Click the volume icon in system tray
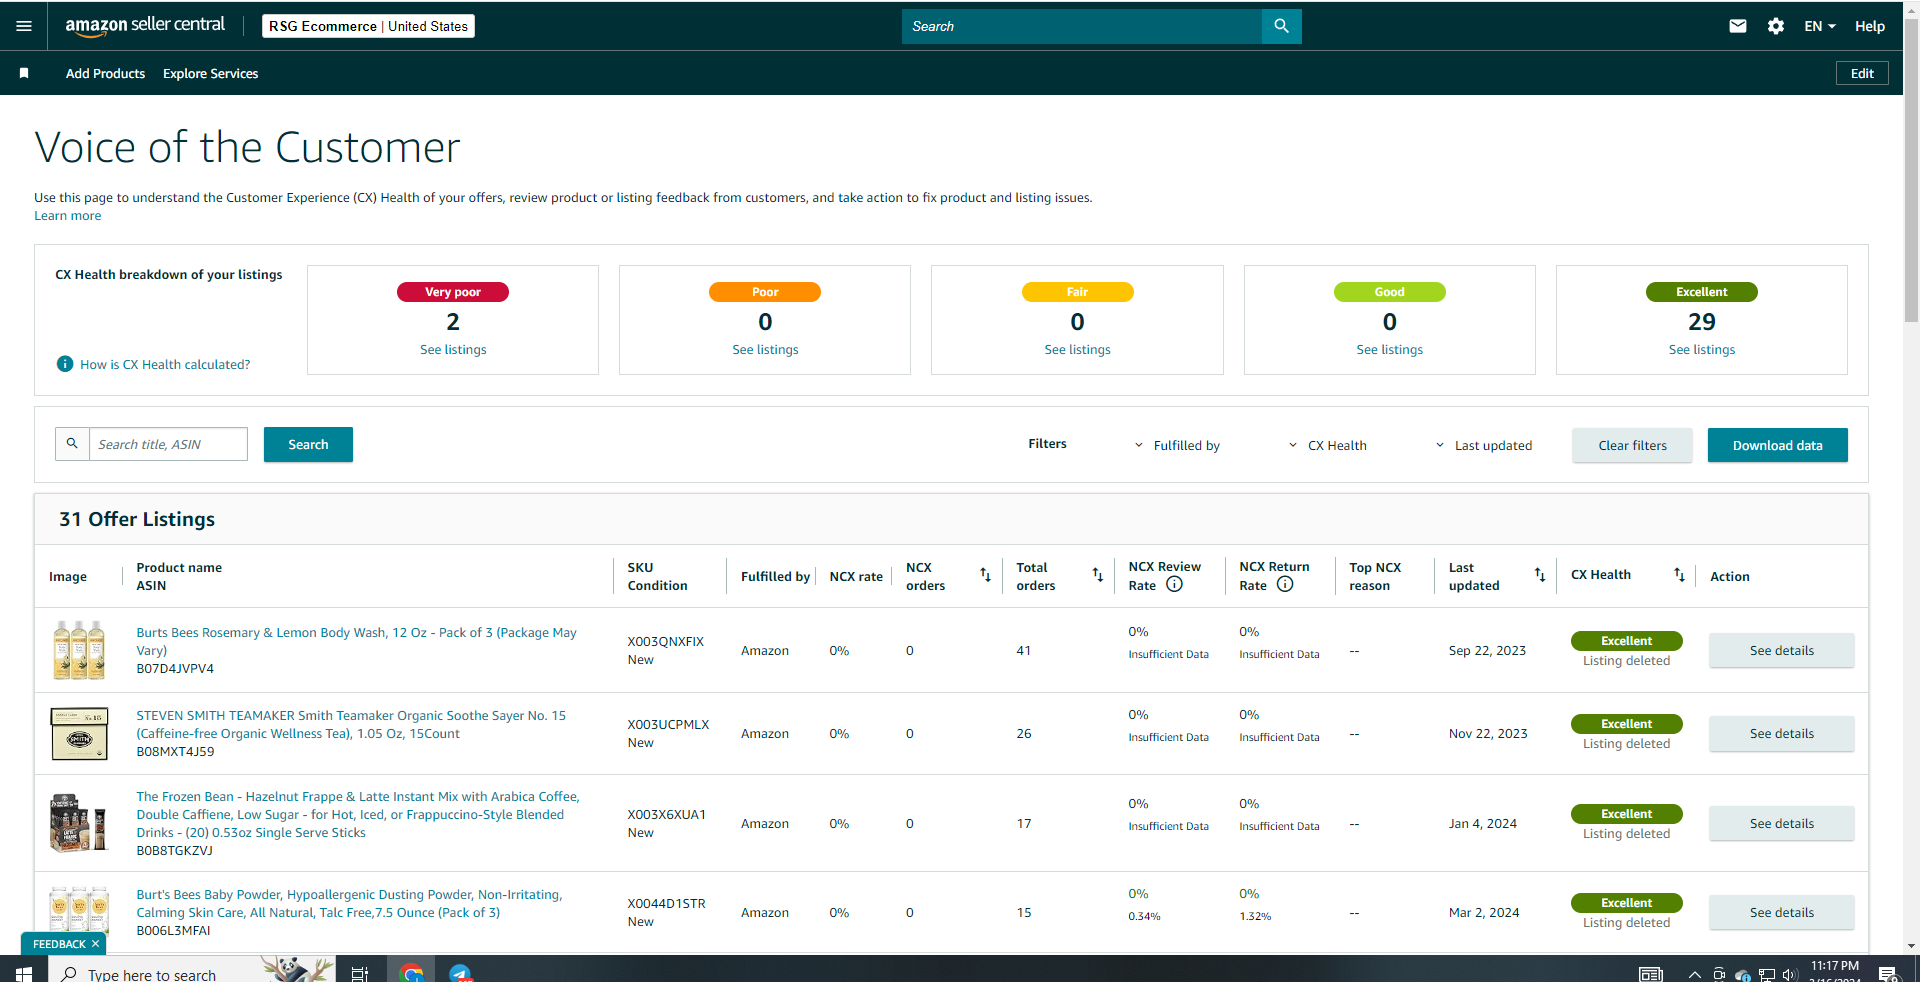Screen dimensions: 1920x982 click(x=1789, y=974)
